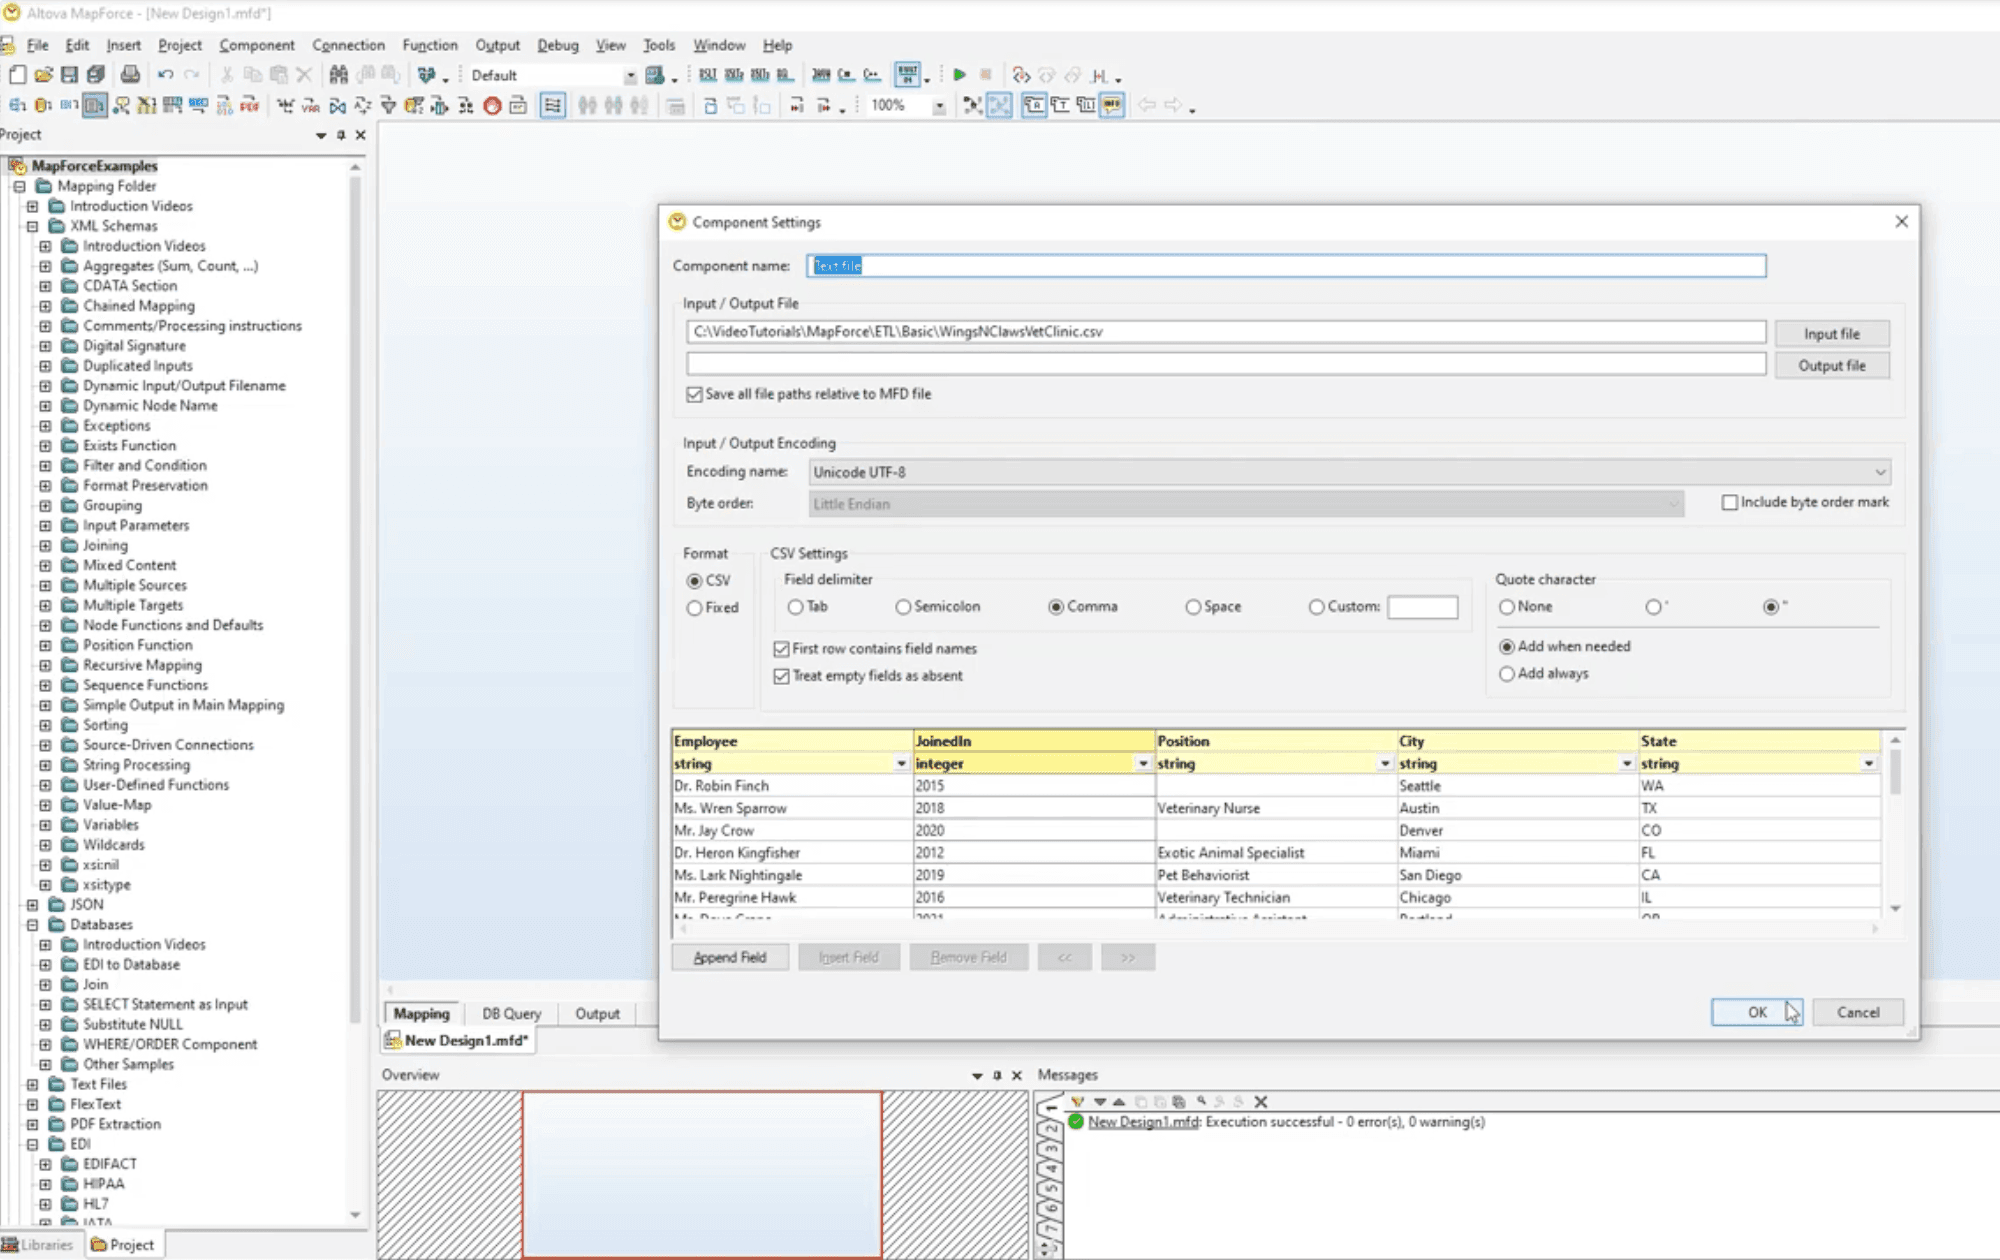Toggle First row contains field names
Viewport: 2000px width, 1260px height.
[x=781, y=649]
